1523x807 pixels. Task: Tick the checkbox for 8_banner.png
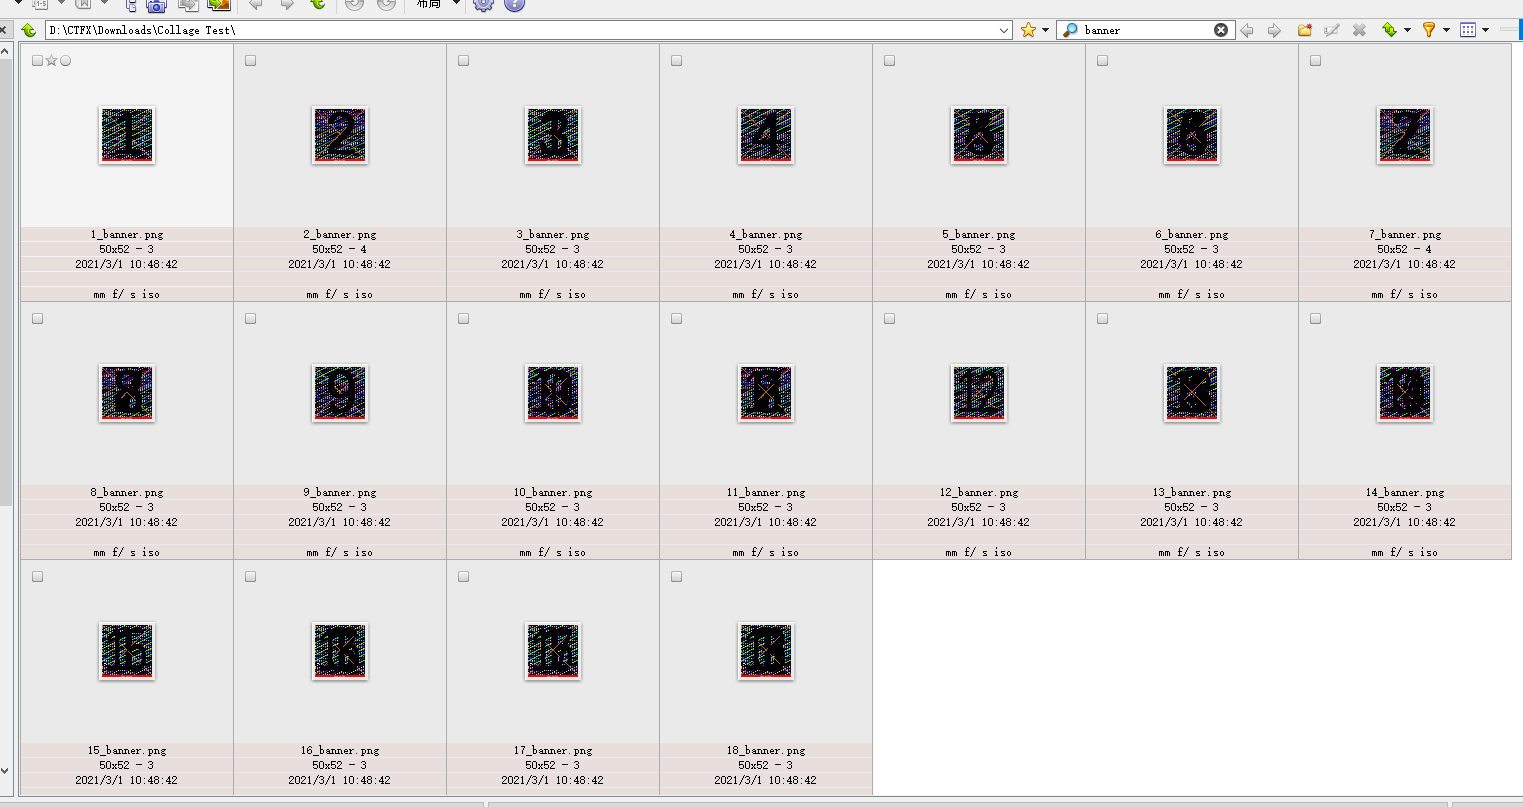(x=37, y=319)
